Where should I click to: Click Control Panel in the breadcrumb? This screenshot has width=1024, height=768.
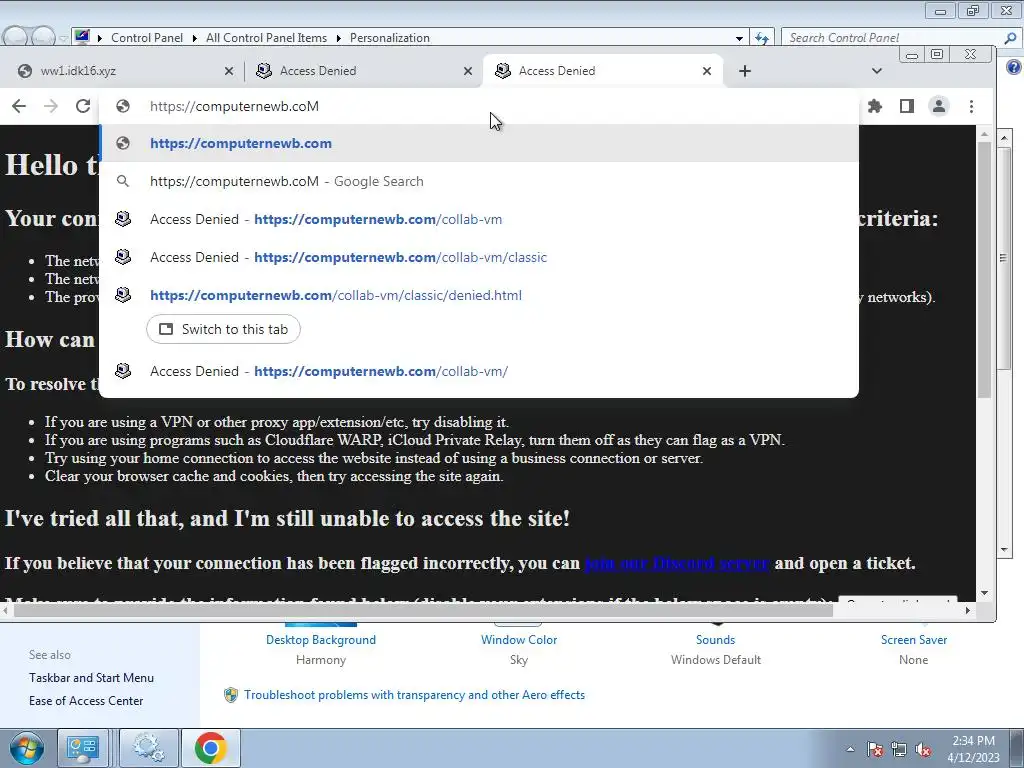pyautogui.click(x=147, y=38)
